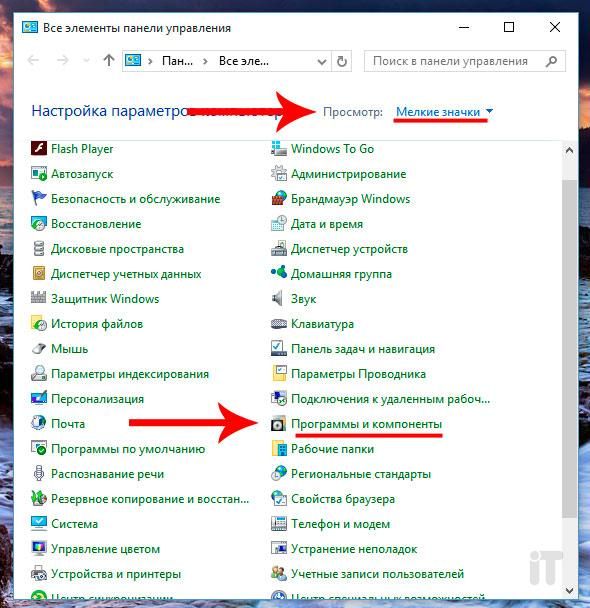Click the Автозапуск icon

39,174
